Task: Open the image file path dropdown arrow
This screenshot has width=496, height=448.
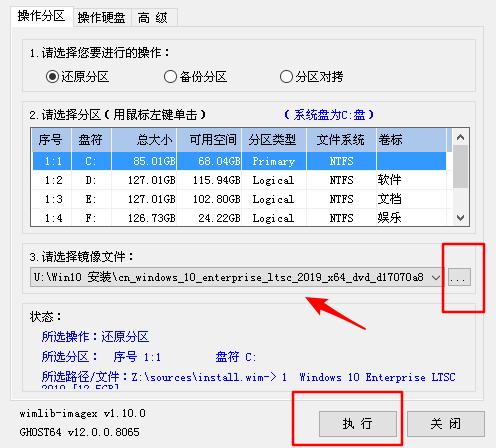Action: click(435, 277)
